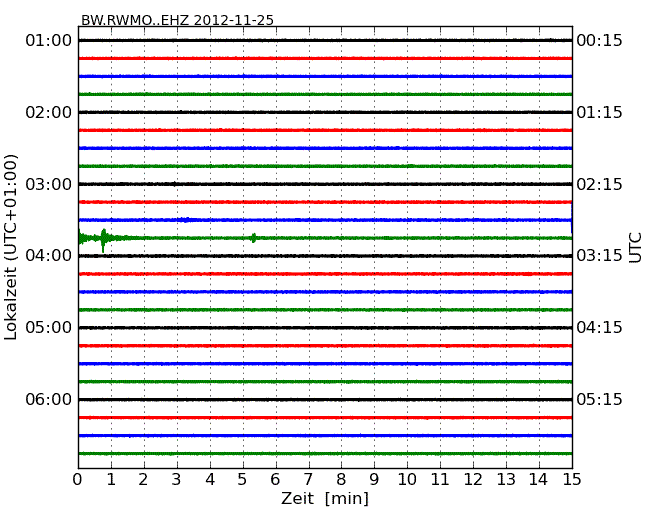
Task: Click the black trace at 04:00
Action: 325,256
